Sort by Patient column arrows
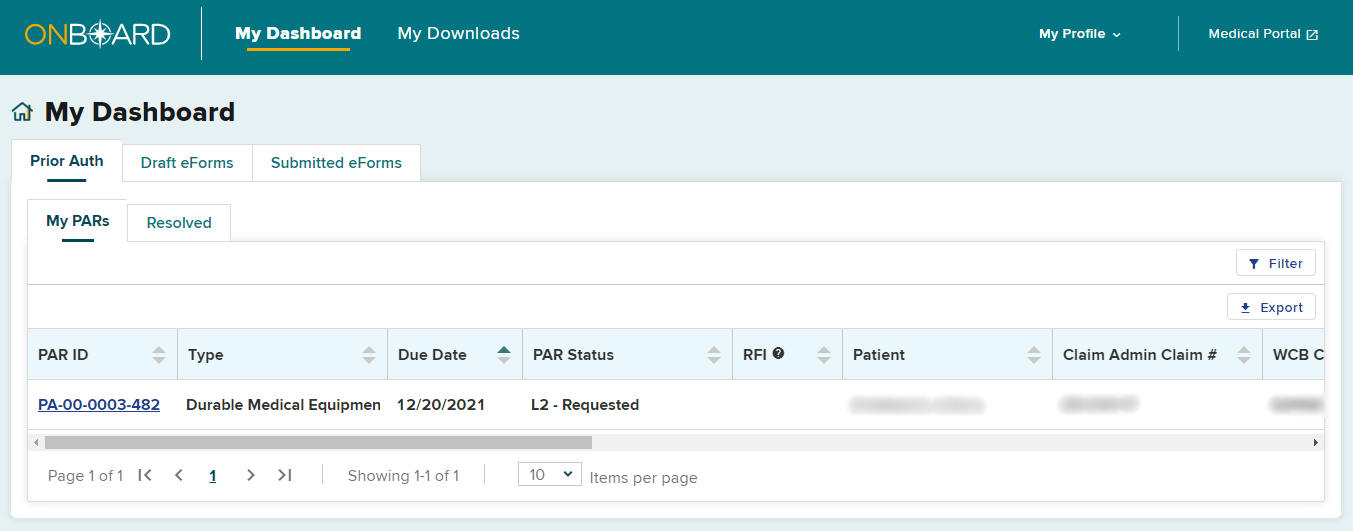1353x531 pixels. pyautogui.click(x=1034, y=355)
